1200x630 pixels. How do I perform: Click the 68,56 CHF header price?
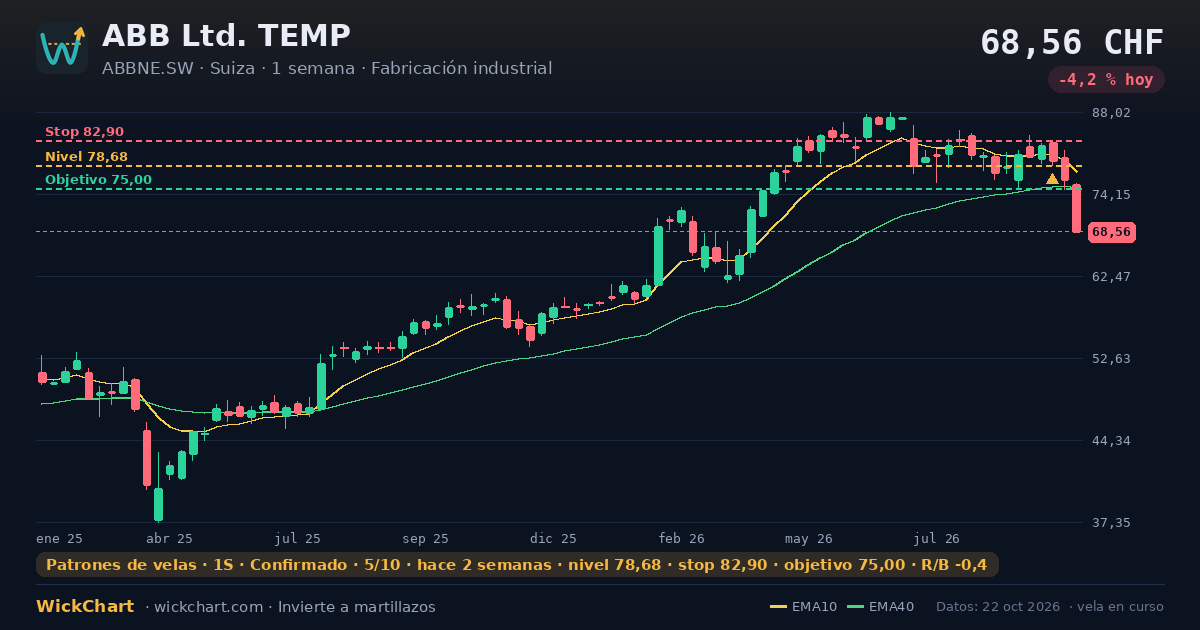[x=1072, y=42]
